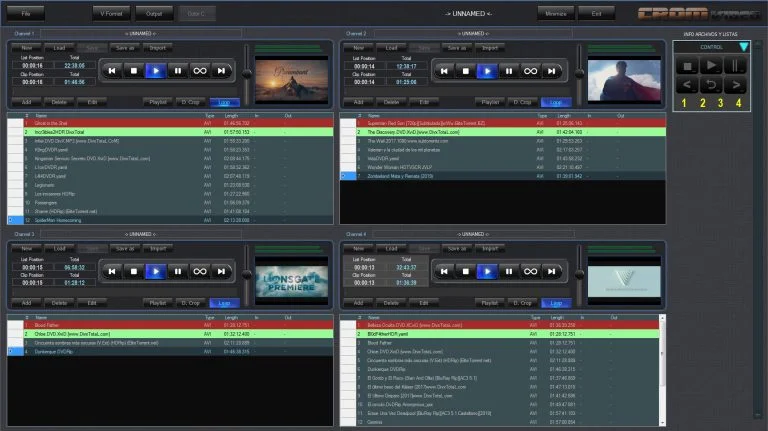Select channel 2 in the CONTROL panel
Screen dimensions: 768x431
(x=702, y=103)
